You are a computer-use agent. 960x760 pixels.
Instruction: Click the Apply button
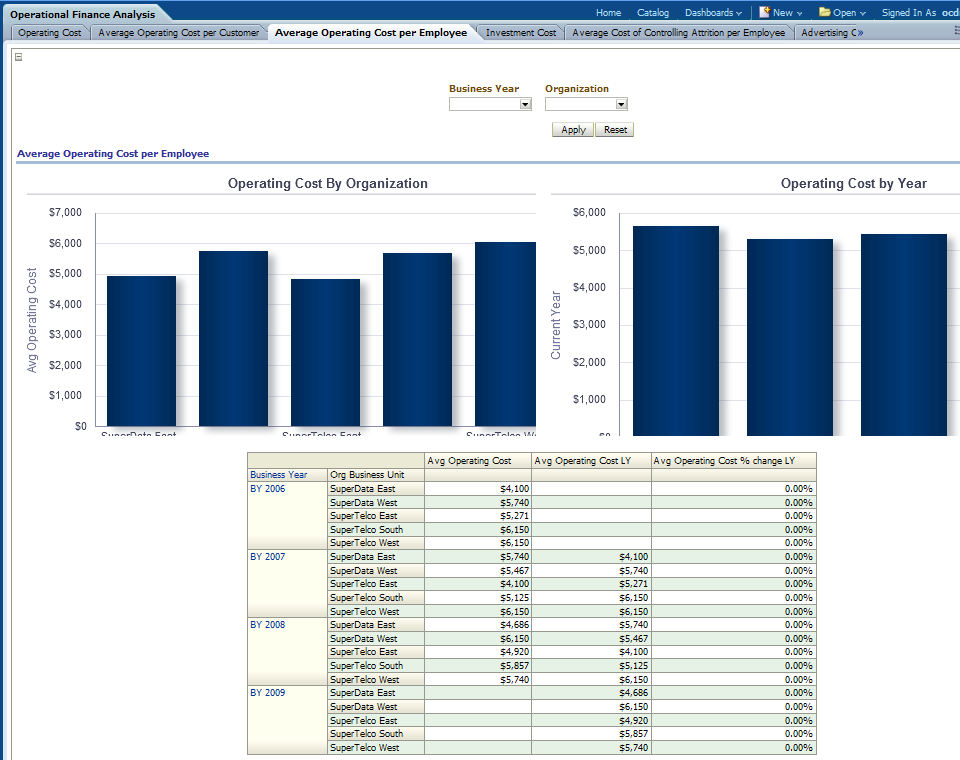tap(573, 130)
